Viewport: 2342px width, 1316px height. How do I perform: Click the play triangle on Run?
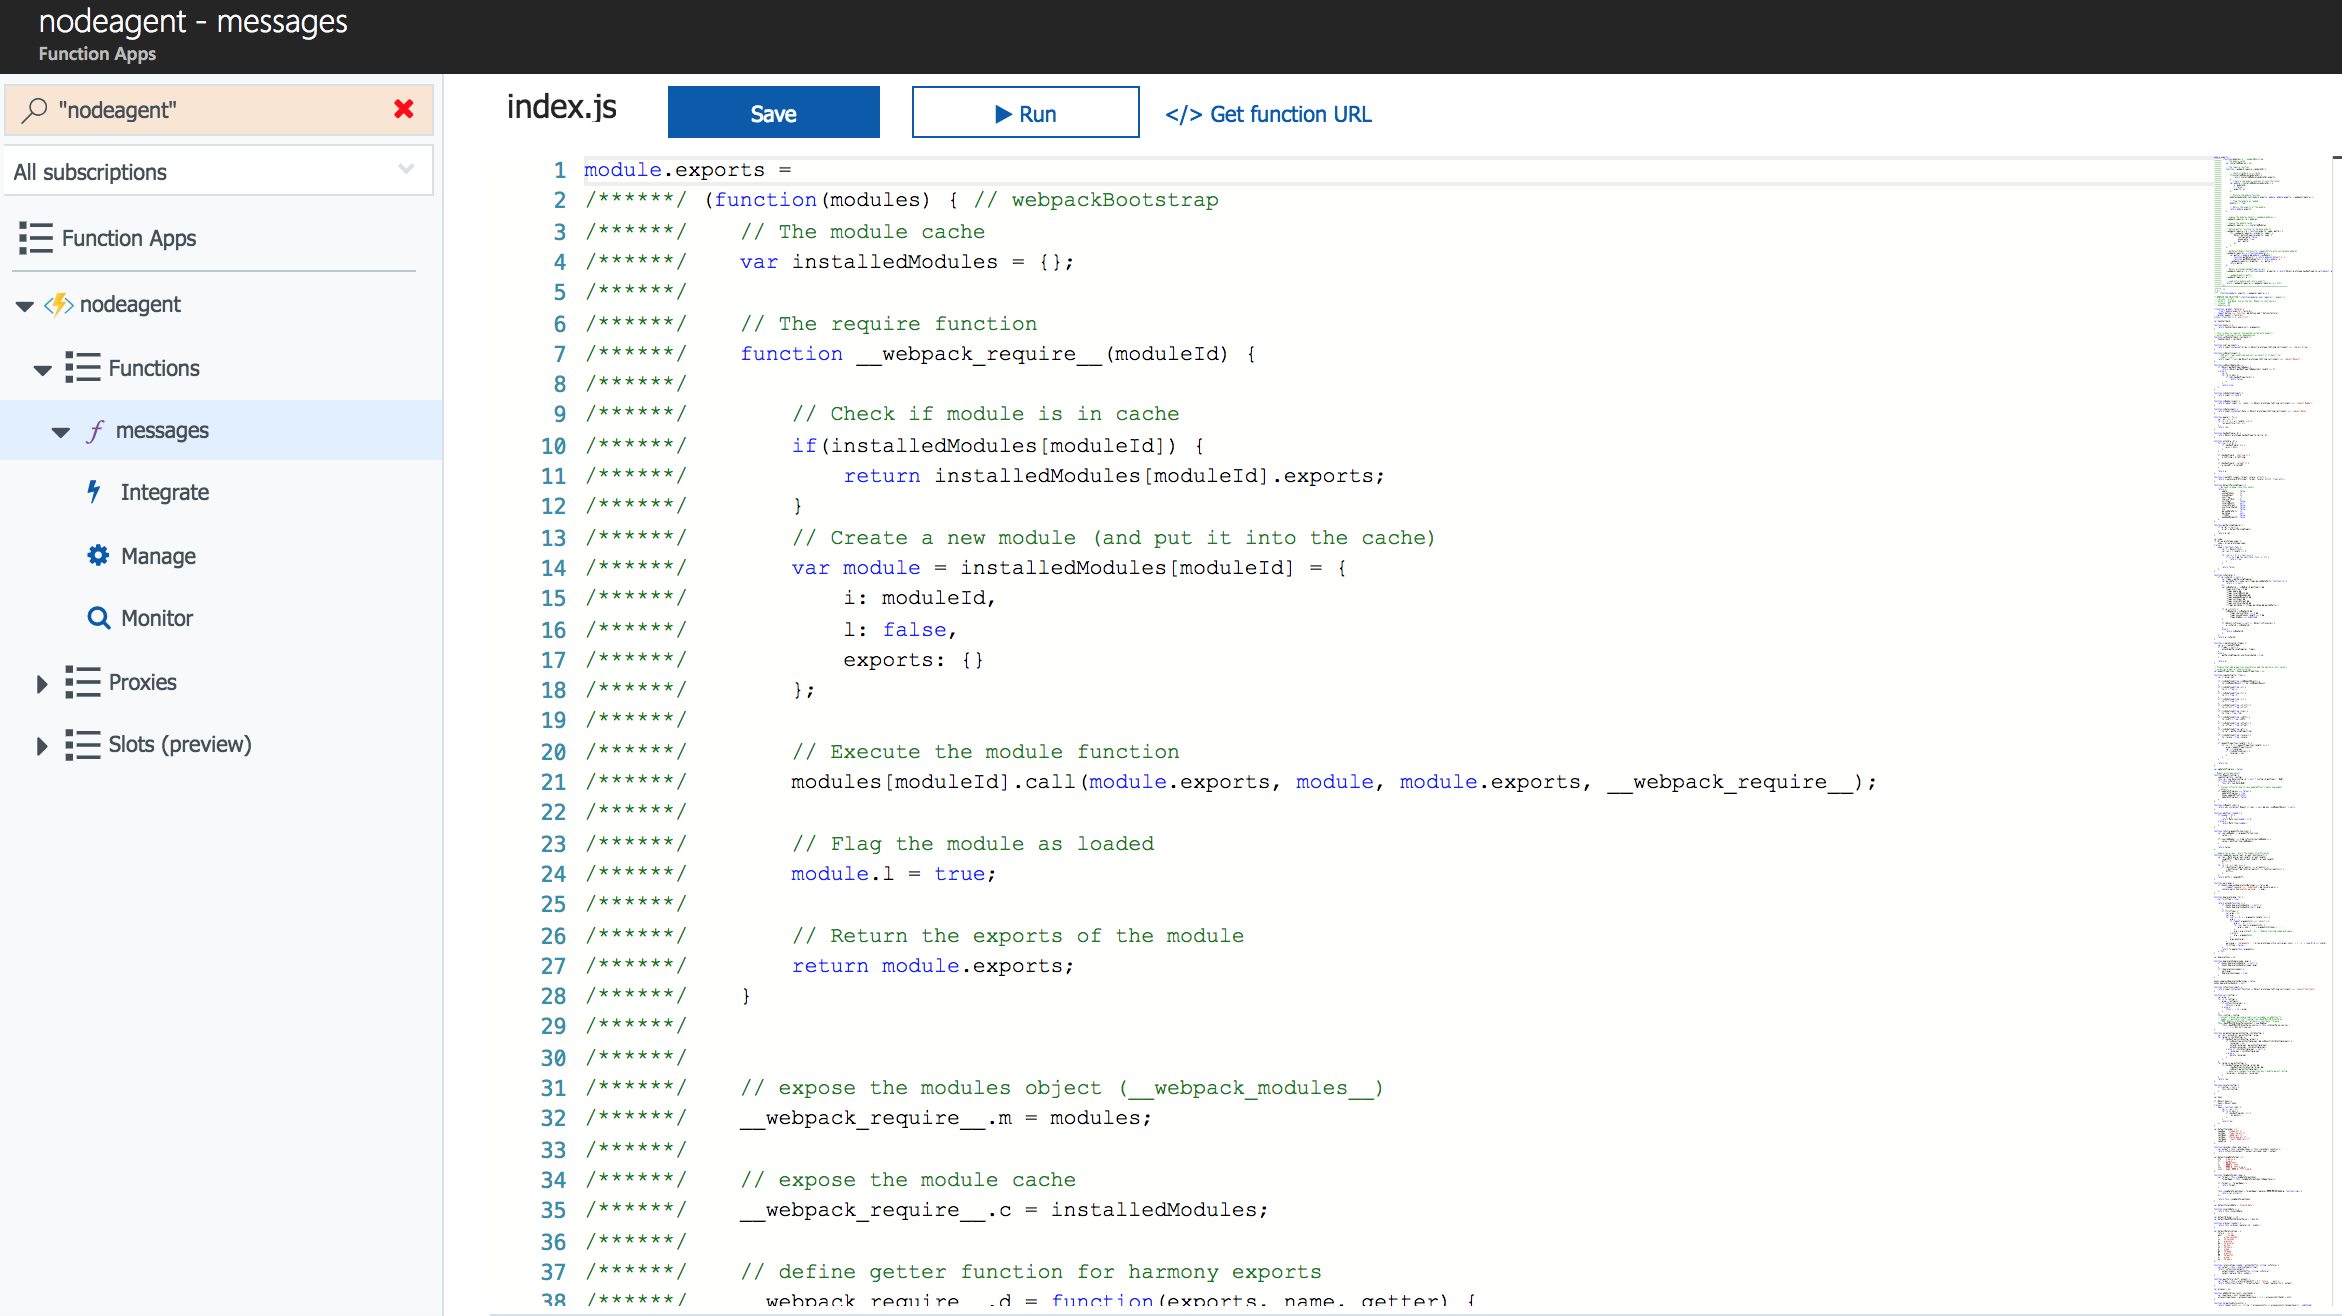(x=1003, y=114)
